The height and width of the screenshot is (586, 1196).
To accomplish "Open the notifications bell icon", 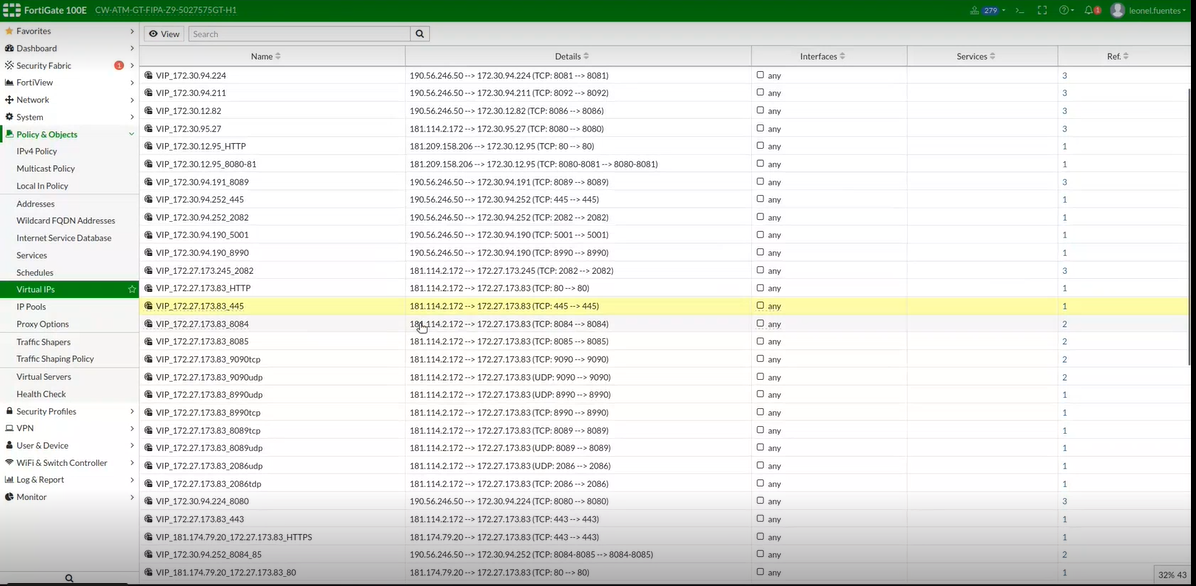I will click(1091, 10).
